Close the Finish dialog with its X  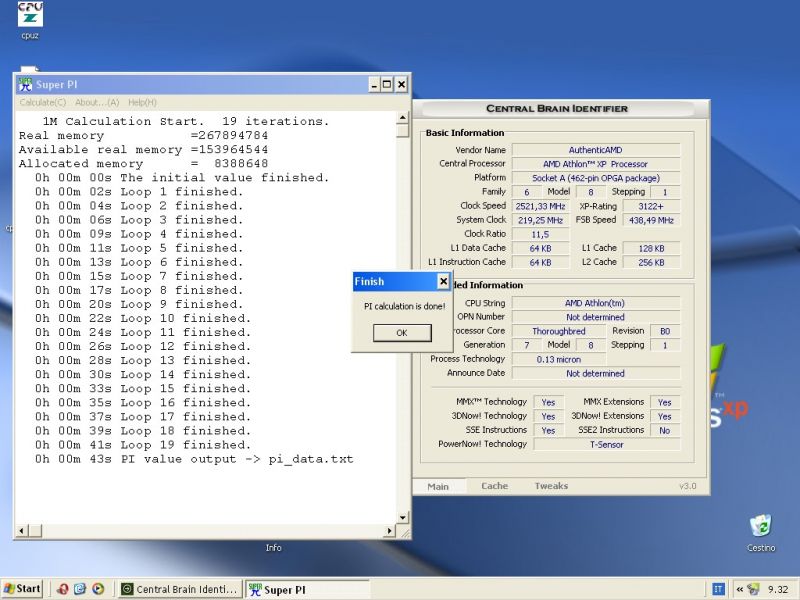click(x=443, y=281)
